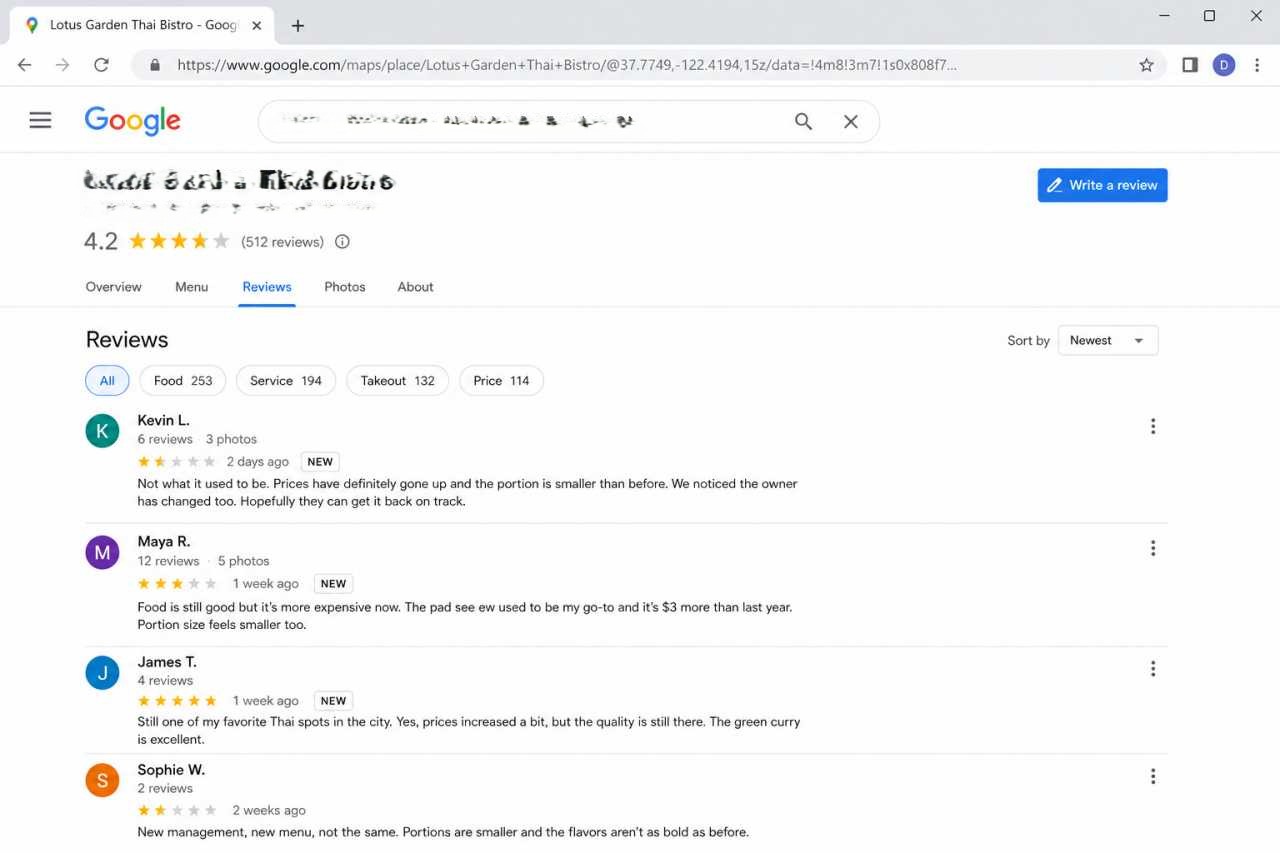Image resolution: width=1280 pixels, height=853 pixels.
Task: Select the Lotus Garden Thai Bistro browser tab
Action: click(141, 26)
